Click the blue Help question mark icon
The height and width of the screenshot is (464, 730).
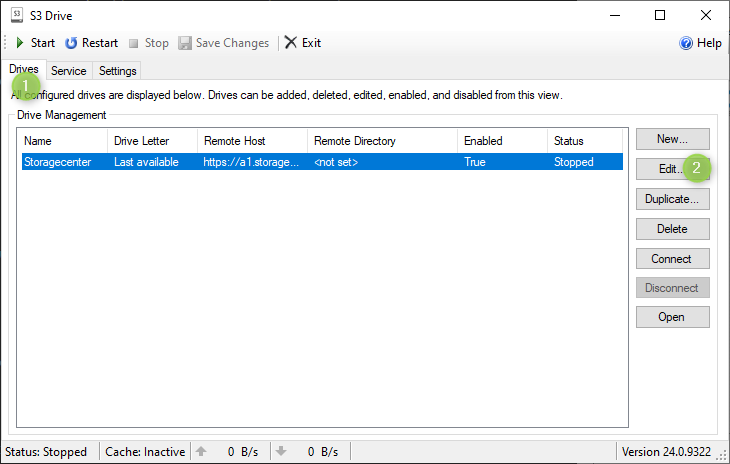pyautogui.click(x=686, y=43)
